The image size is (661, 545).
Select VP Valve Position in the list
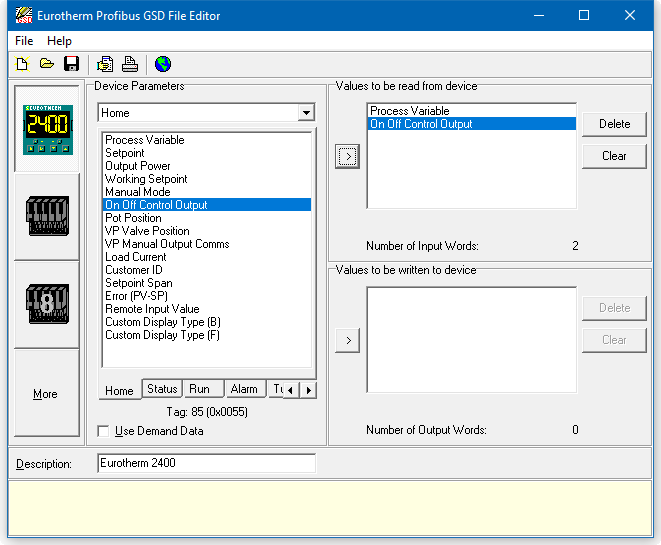[207, 231]
